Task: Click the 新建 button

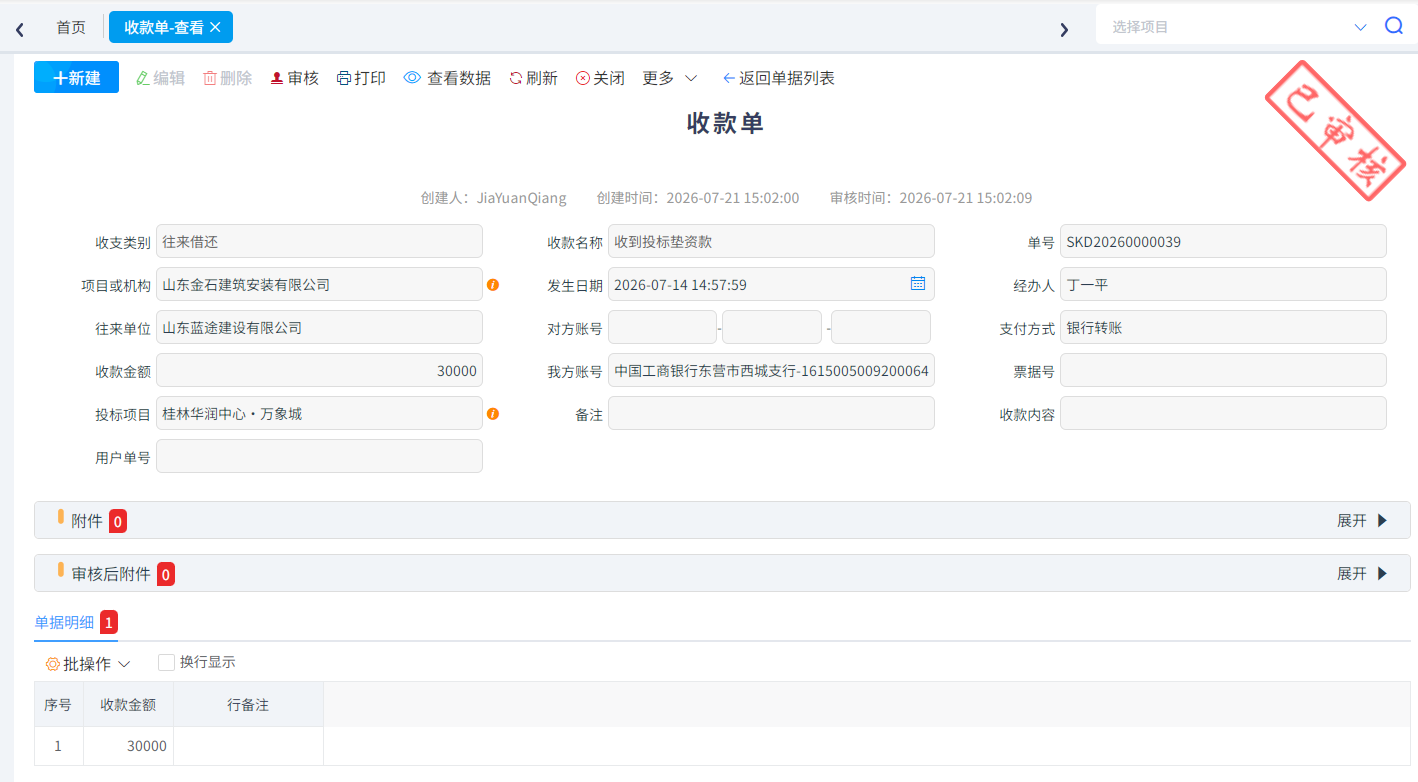Action: [76, 77]
